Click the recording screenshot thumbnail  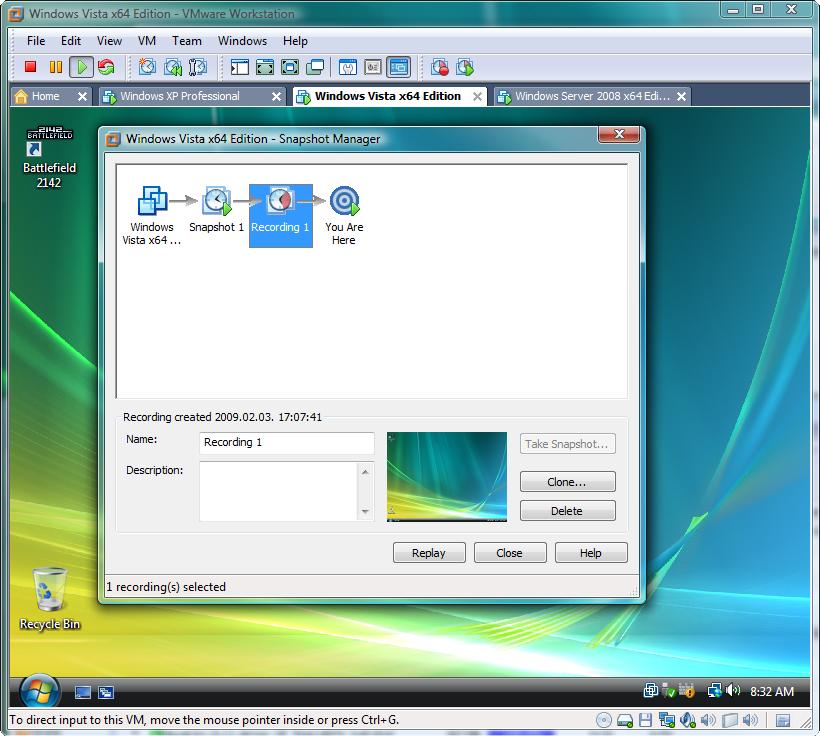(447, 477)
